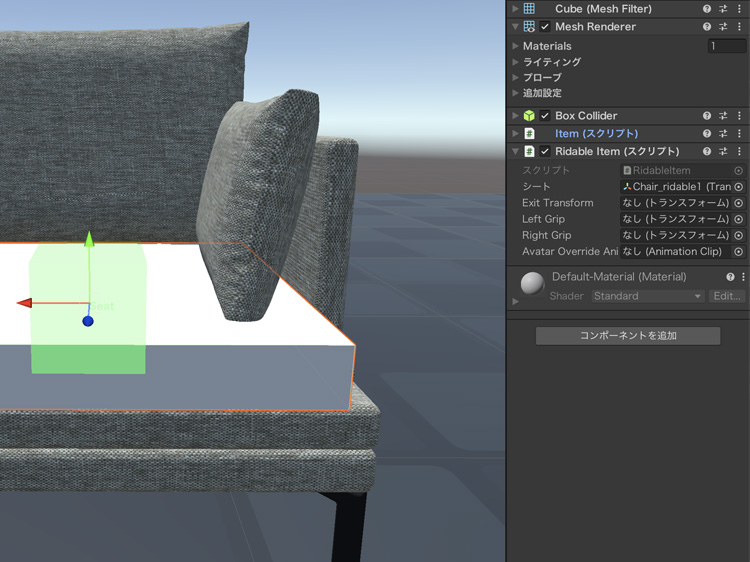
Task: Open the Shader Standard dropdown
Action: pyautogui.click(x=647, y=296)
